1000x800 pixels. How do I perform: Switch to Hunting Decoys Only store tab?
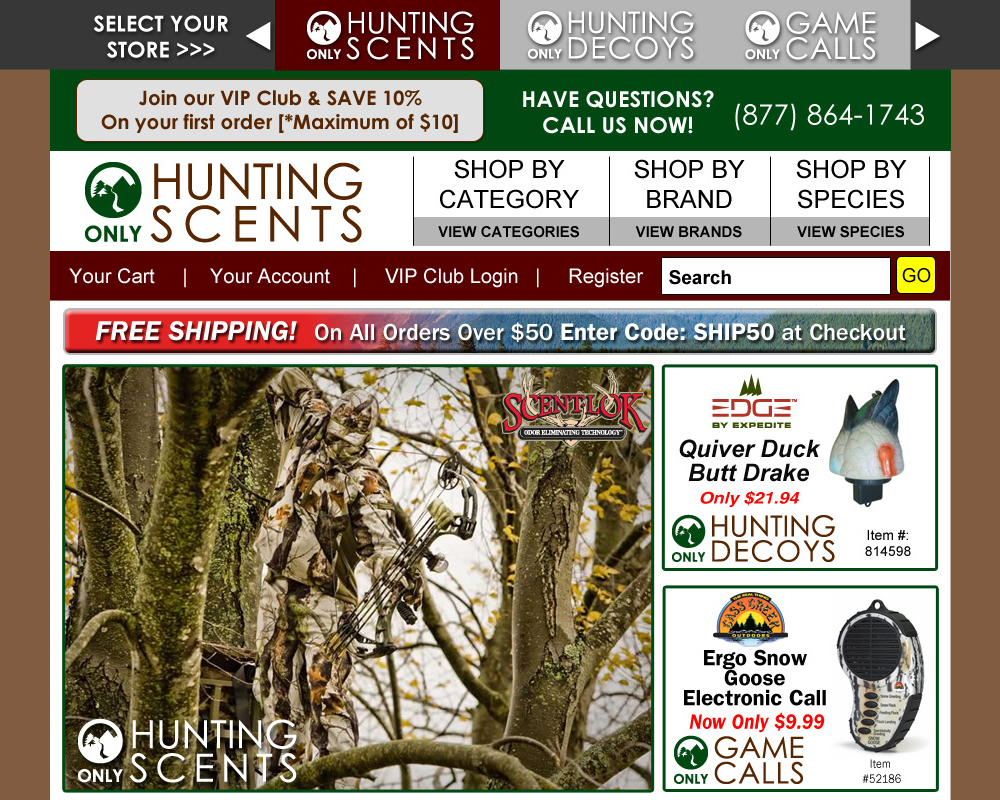click(610, 34)
